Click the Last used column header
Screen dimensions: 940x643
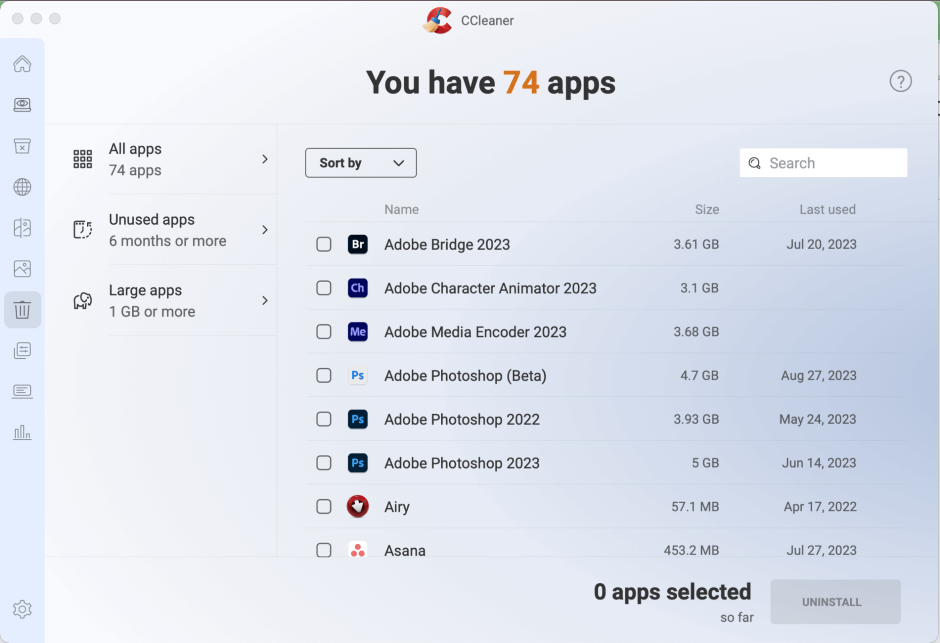pos(827,210)
